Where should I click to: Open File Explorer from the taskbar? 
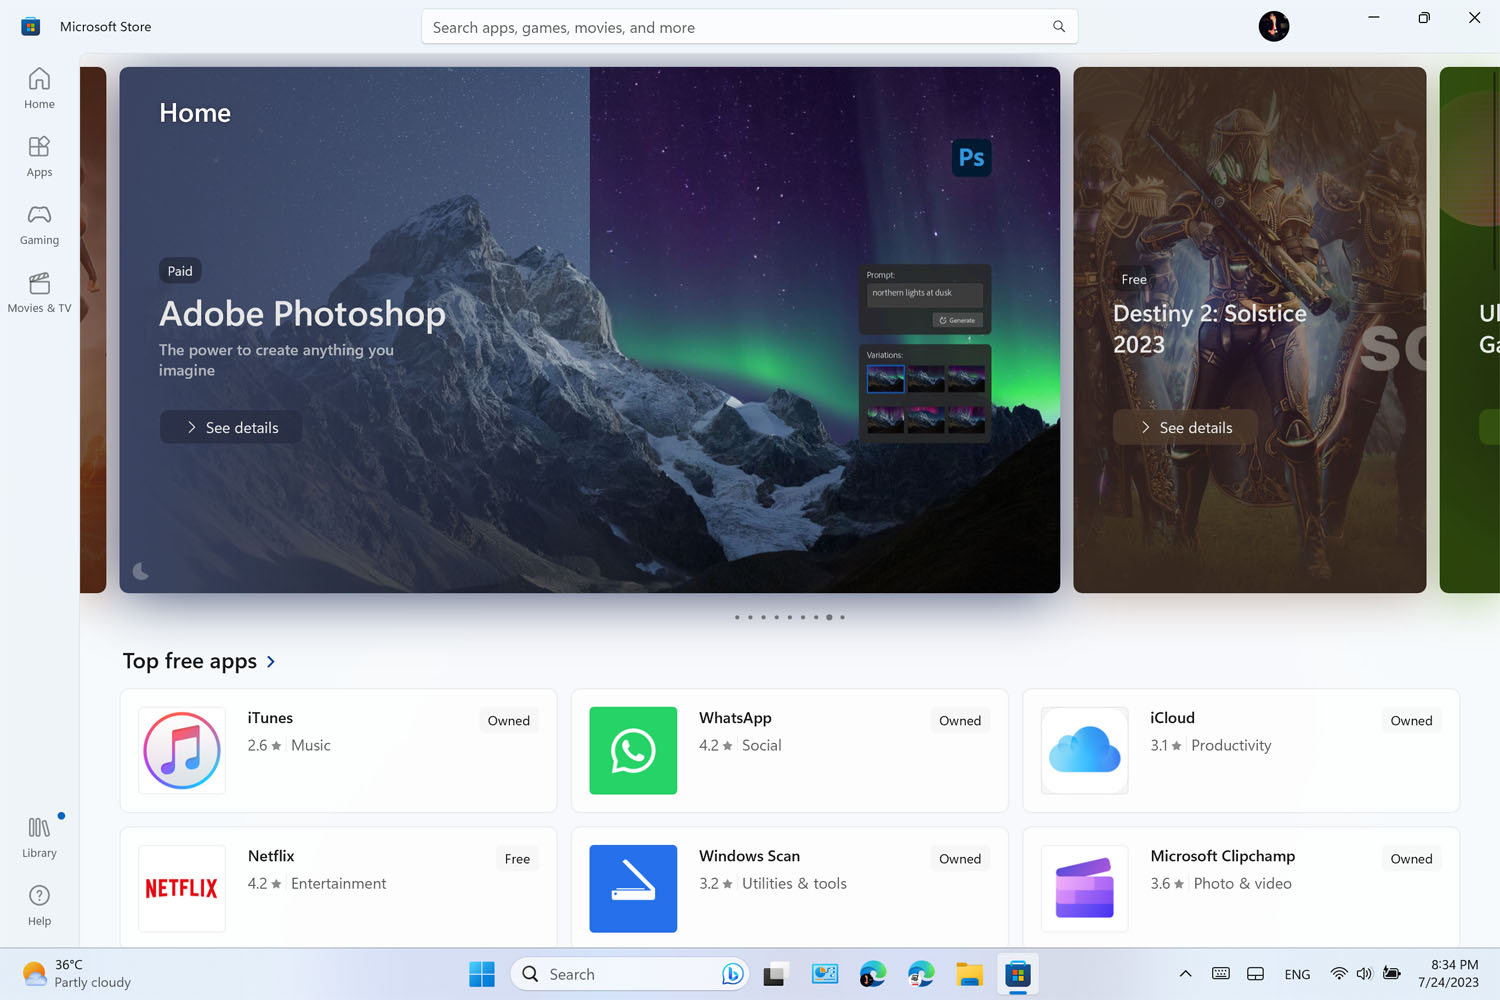click(969, 974)
